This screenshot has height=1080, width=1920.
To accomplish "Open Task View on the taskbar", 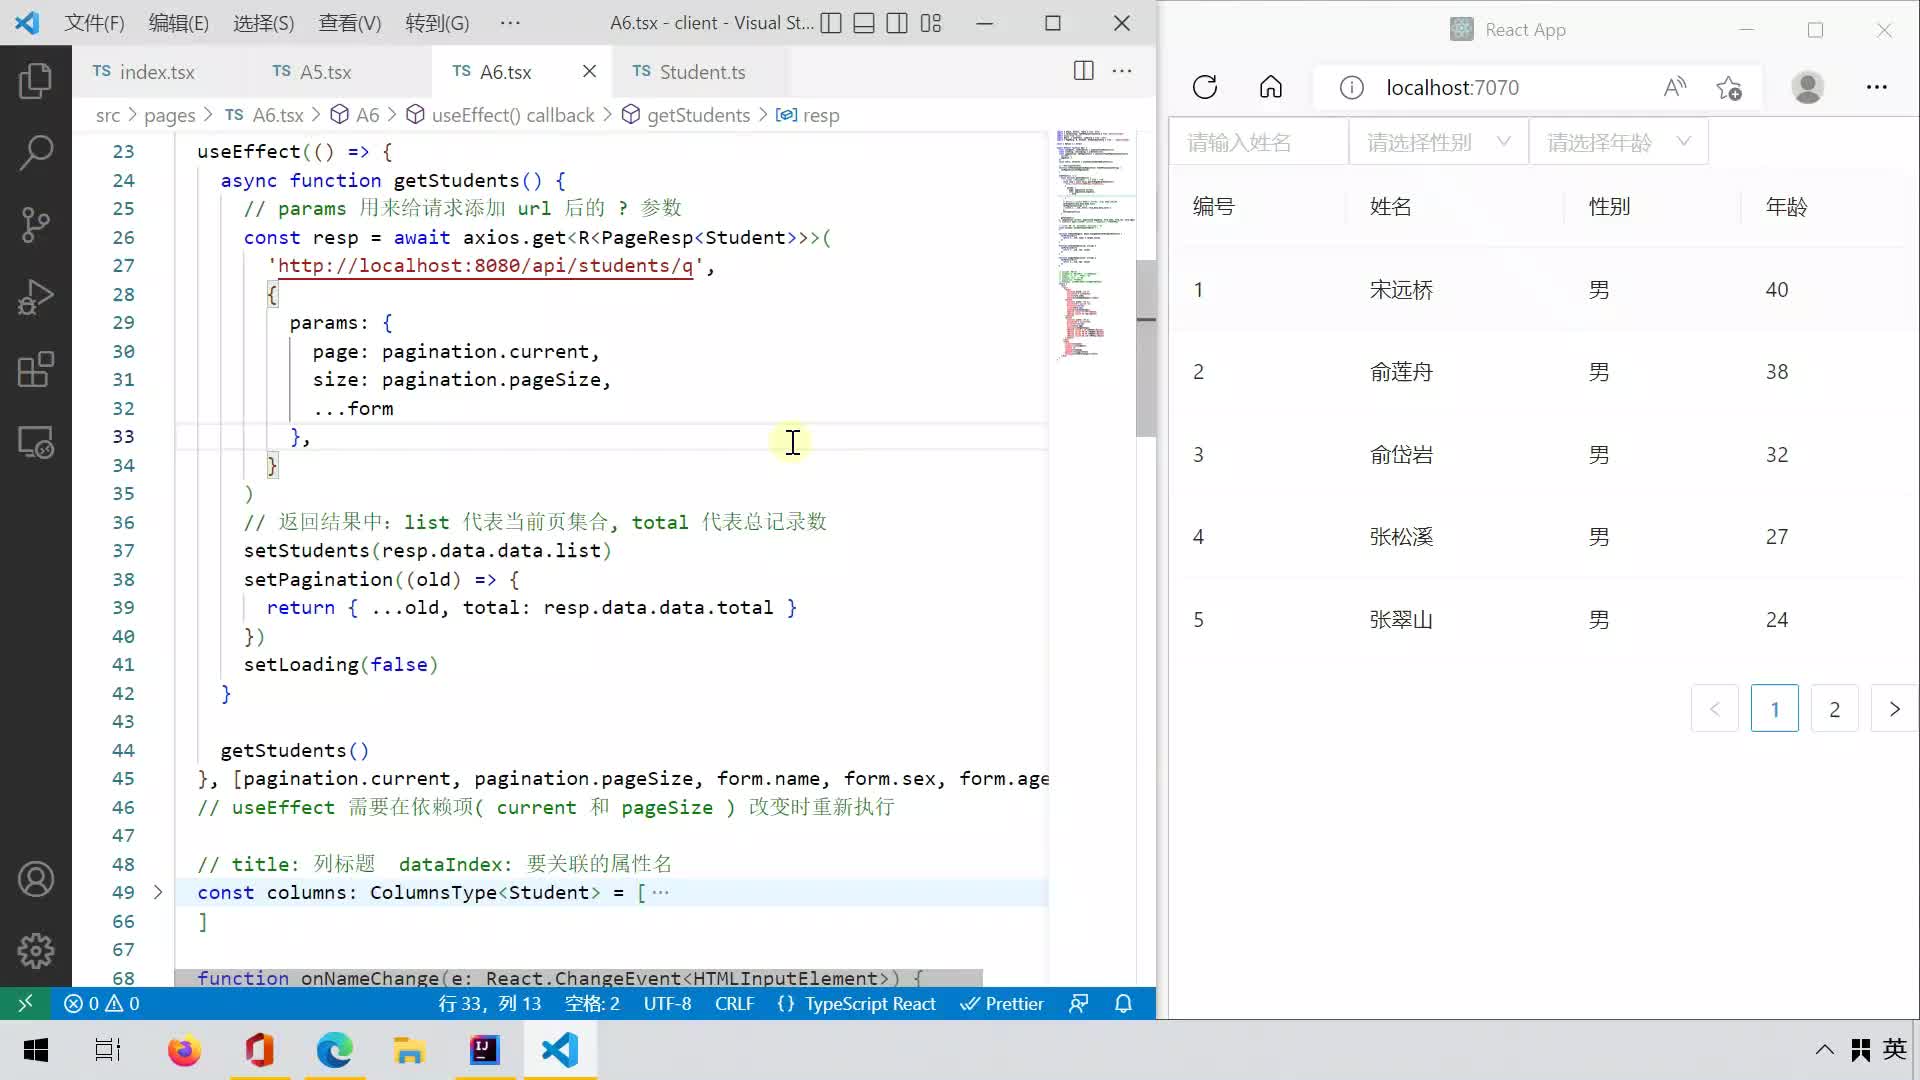I will pyautogui.click(x=108, y=1049).
